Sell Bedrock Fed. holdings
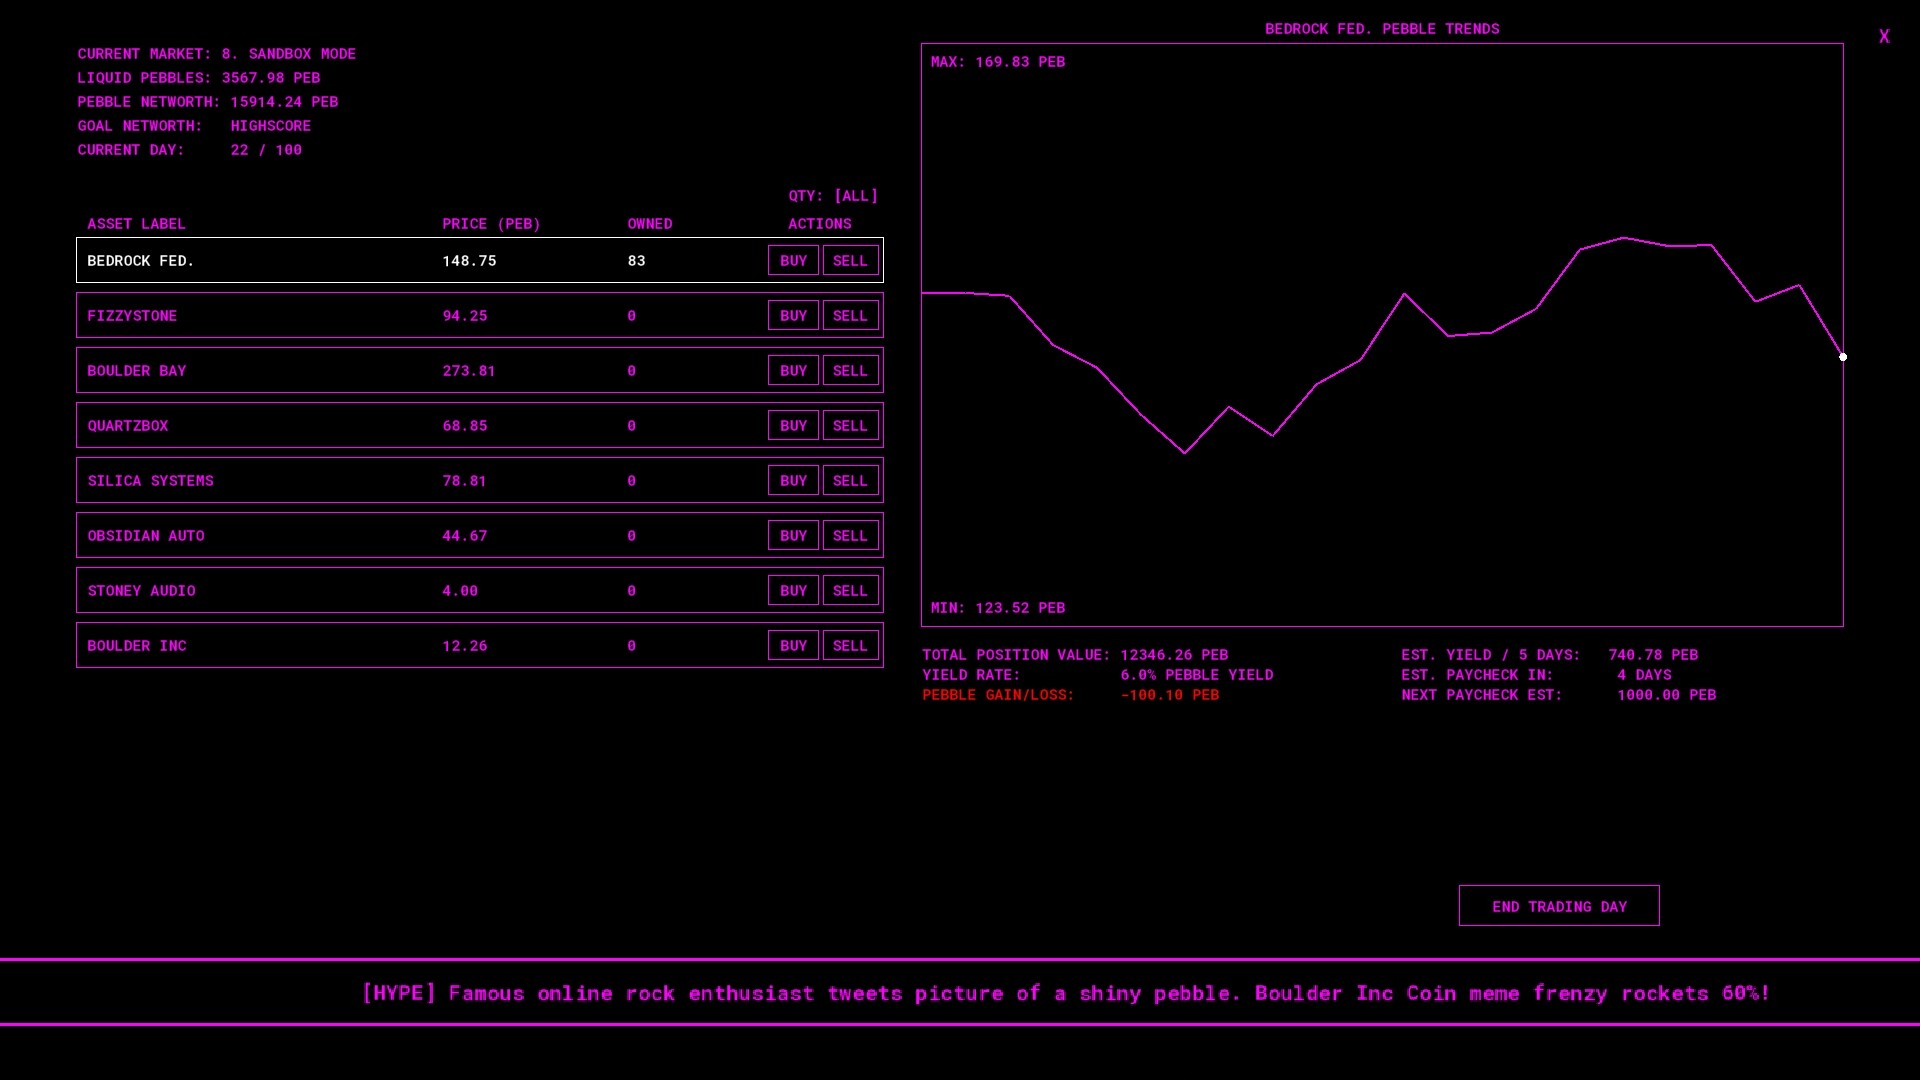This screenshot has height=1080, width=1920. pos(850,260)
